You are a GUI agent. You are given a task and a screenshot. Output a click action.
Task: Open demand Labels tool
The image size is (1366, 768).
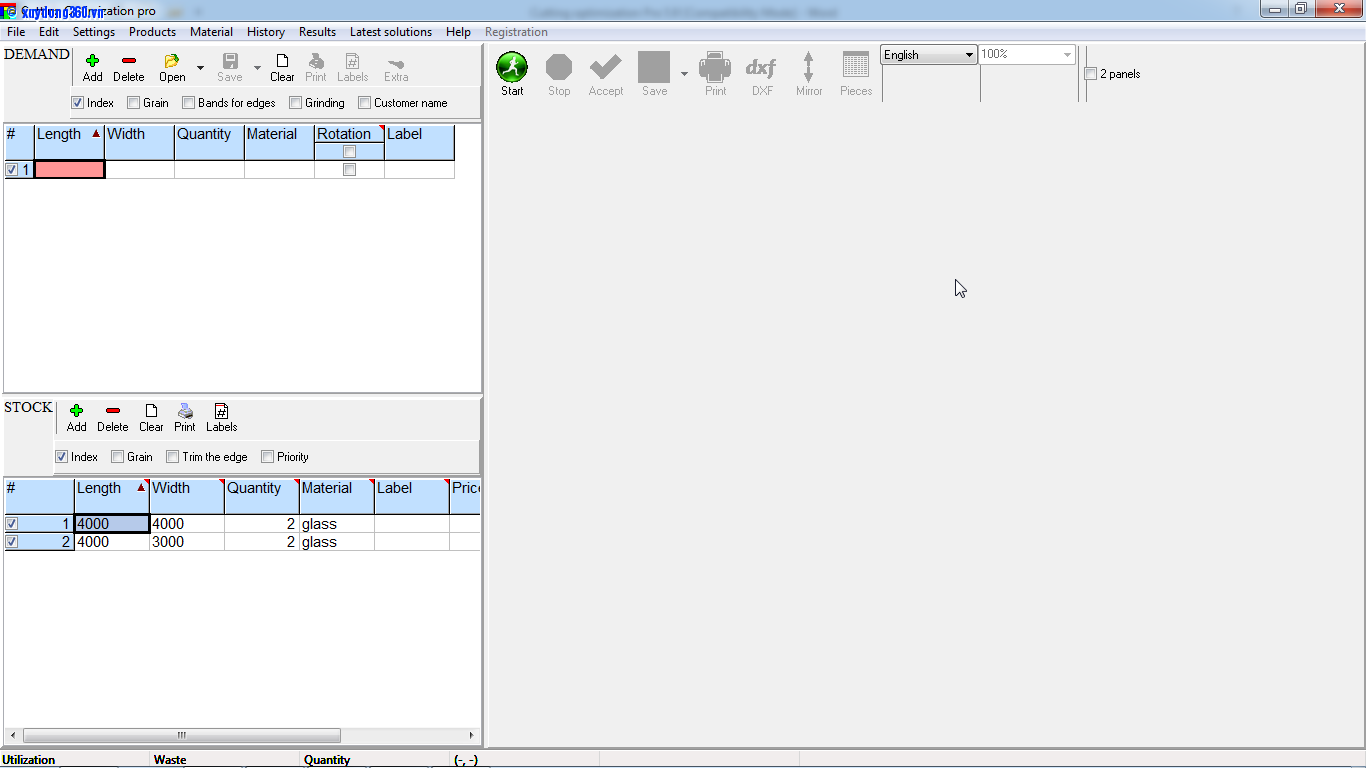pos(352,67)
